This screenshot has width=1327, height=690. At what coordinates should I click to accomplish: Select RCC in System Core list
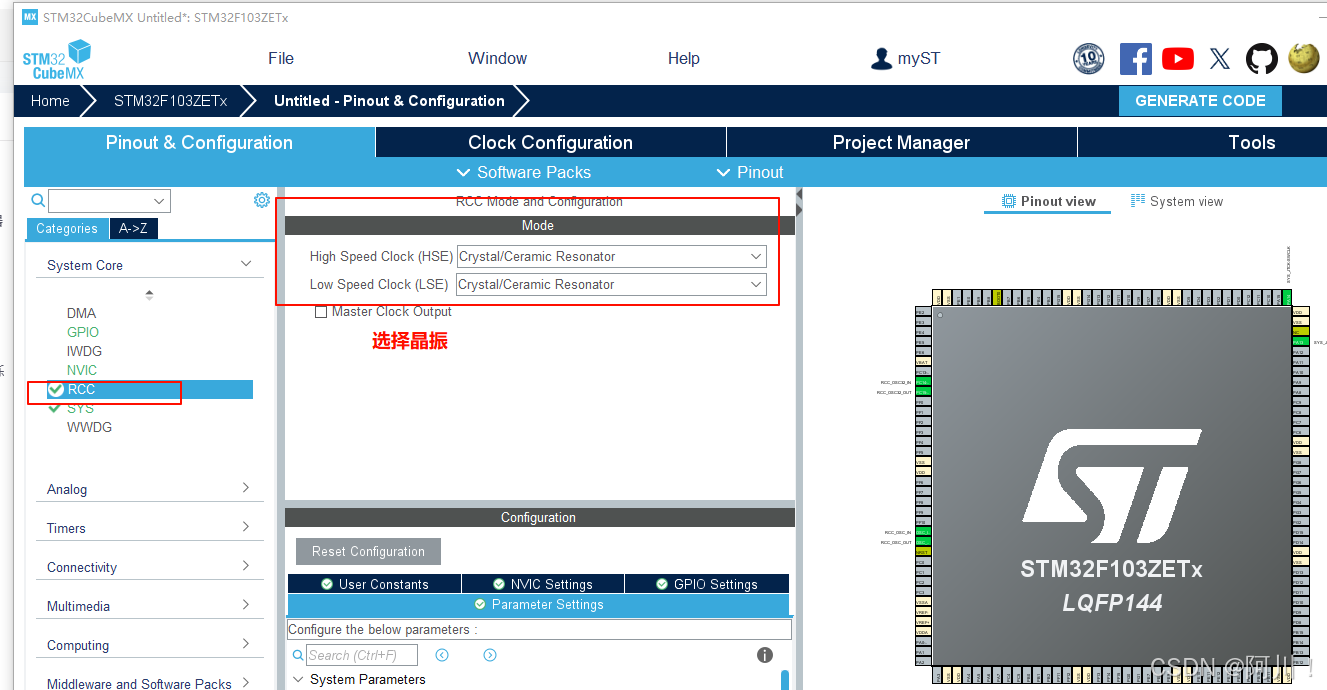tap(150, 389)
